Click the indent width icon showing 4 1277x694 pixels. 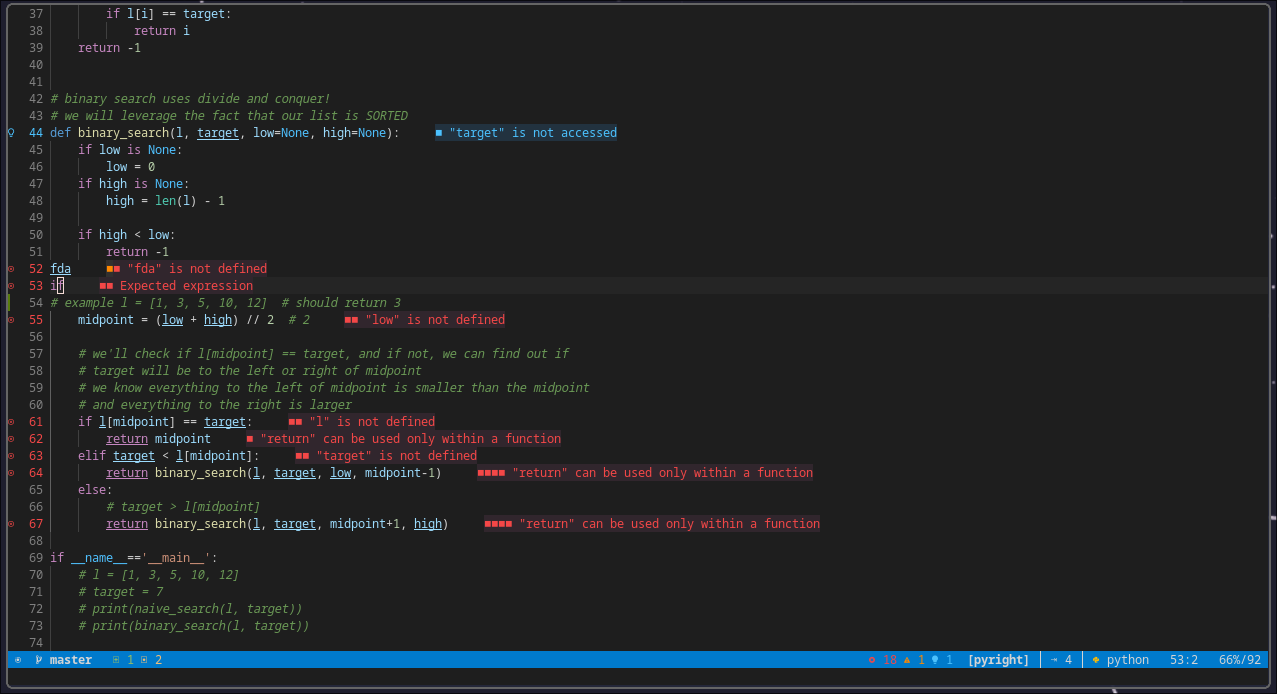1054,660
